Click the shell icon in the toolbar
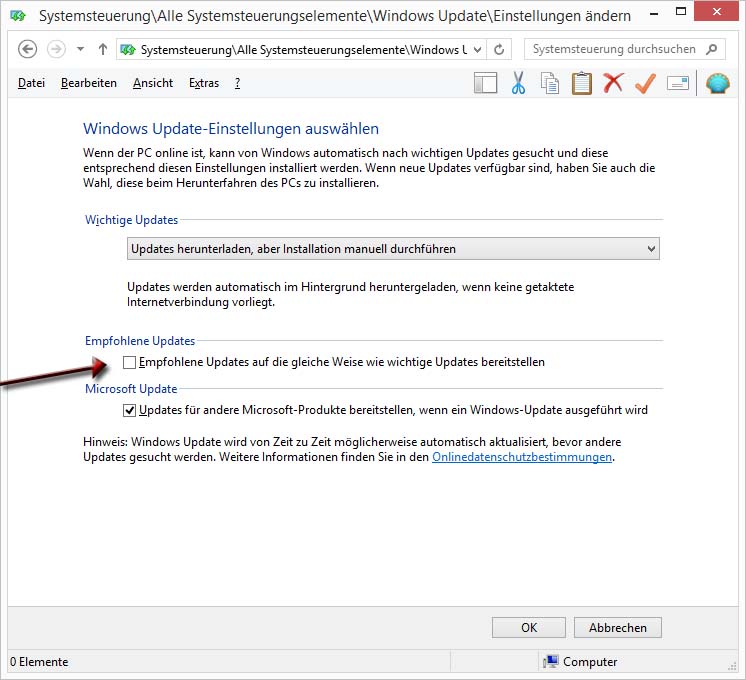746x680 pixels. [718, 83]
